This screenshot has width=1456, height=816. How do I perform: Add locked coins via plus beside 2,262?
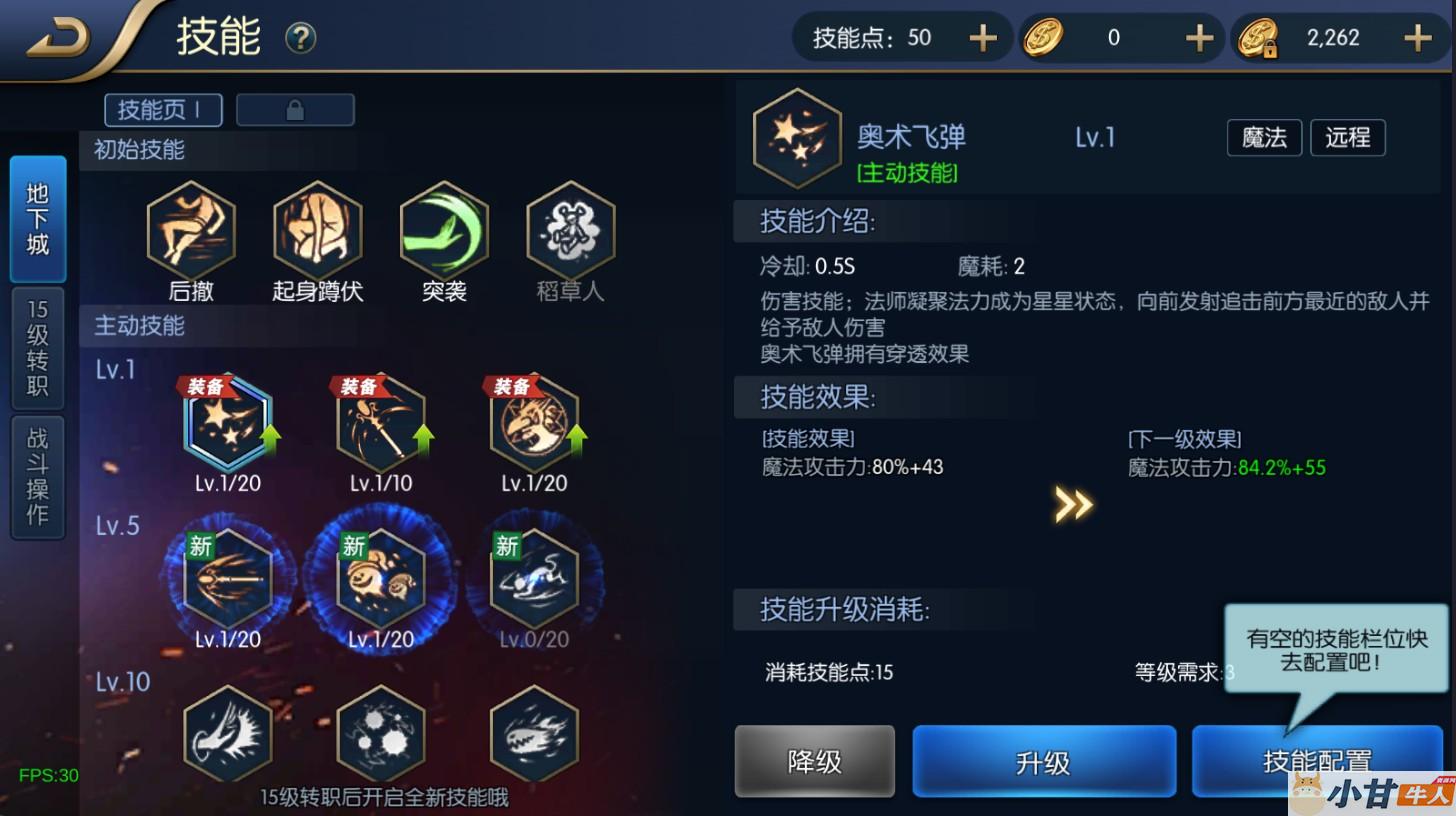[1418, 38]
